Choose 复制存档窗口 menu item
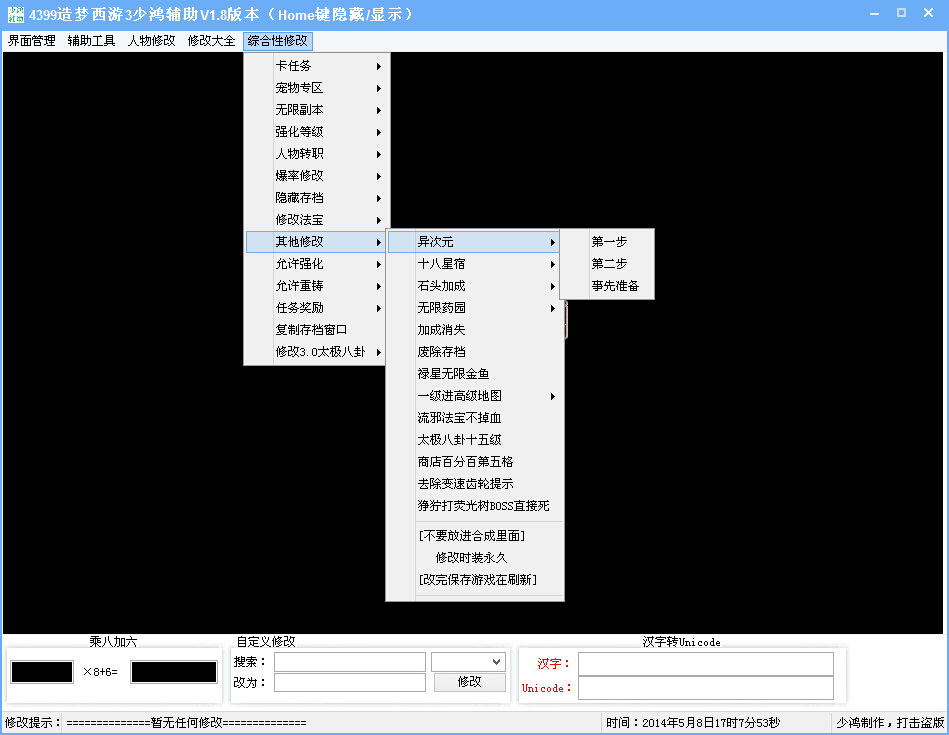 click(x=316, y=330)
